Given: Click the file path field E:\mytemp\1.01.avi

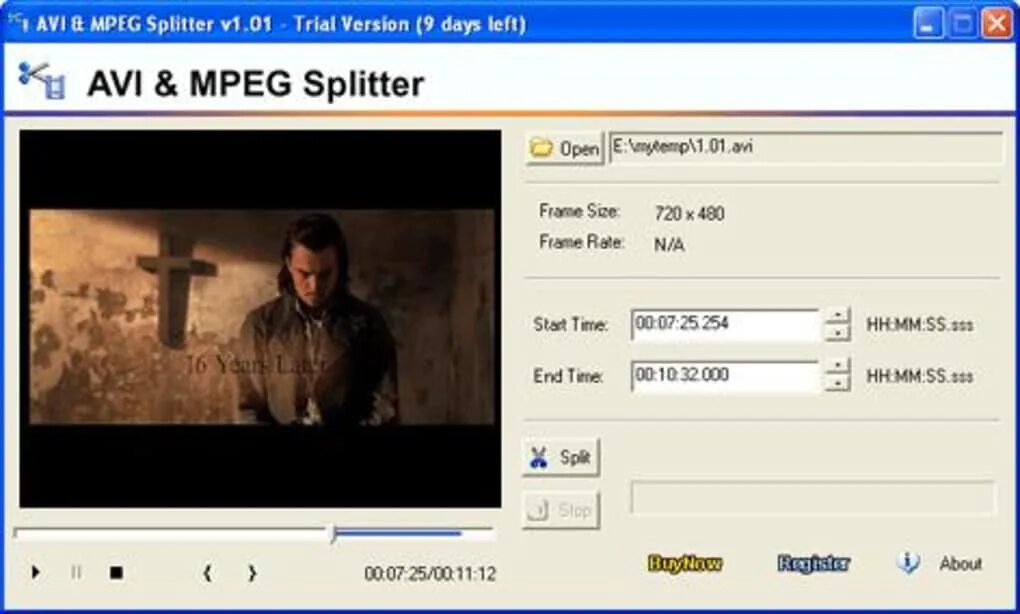Looking at the screenshot, I should (806, 148).
